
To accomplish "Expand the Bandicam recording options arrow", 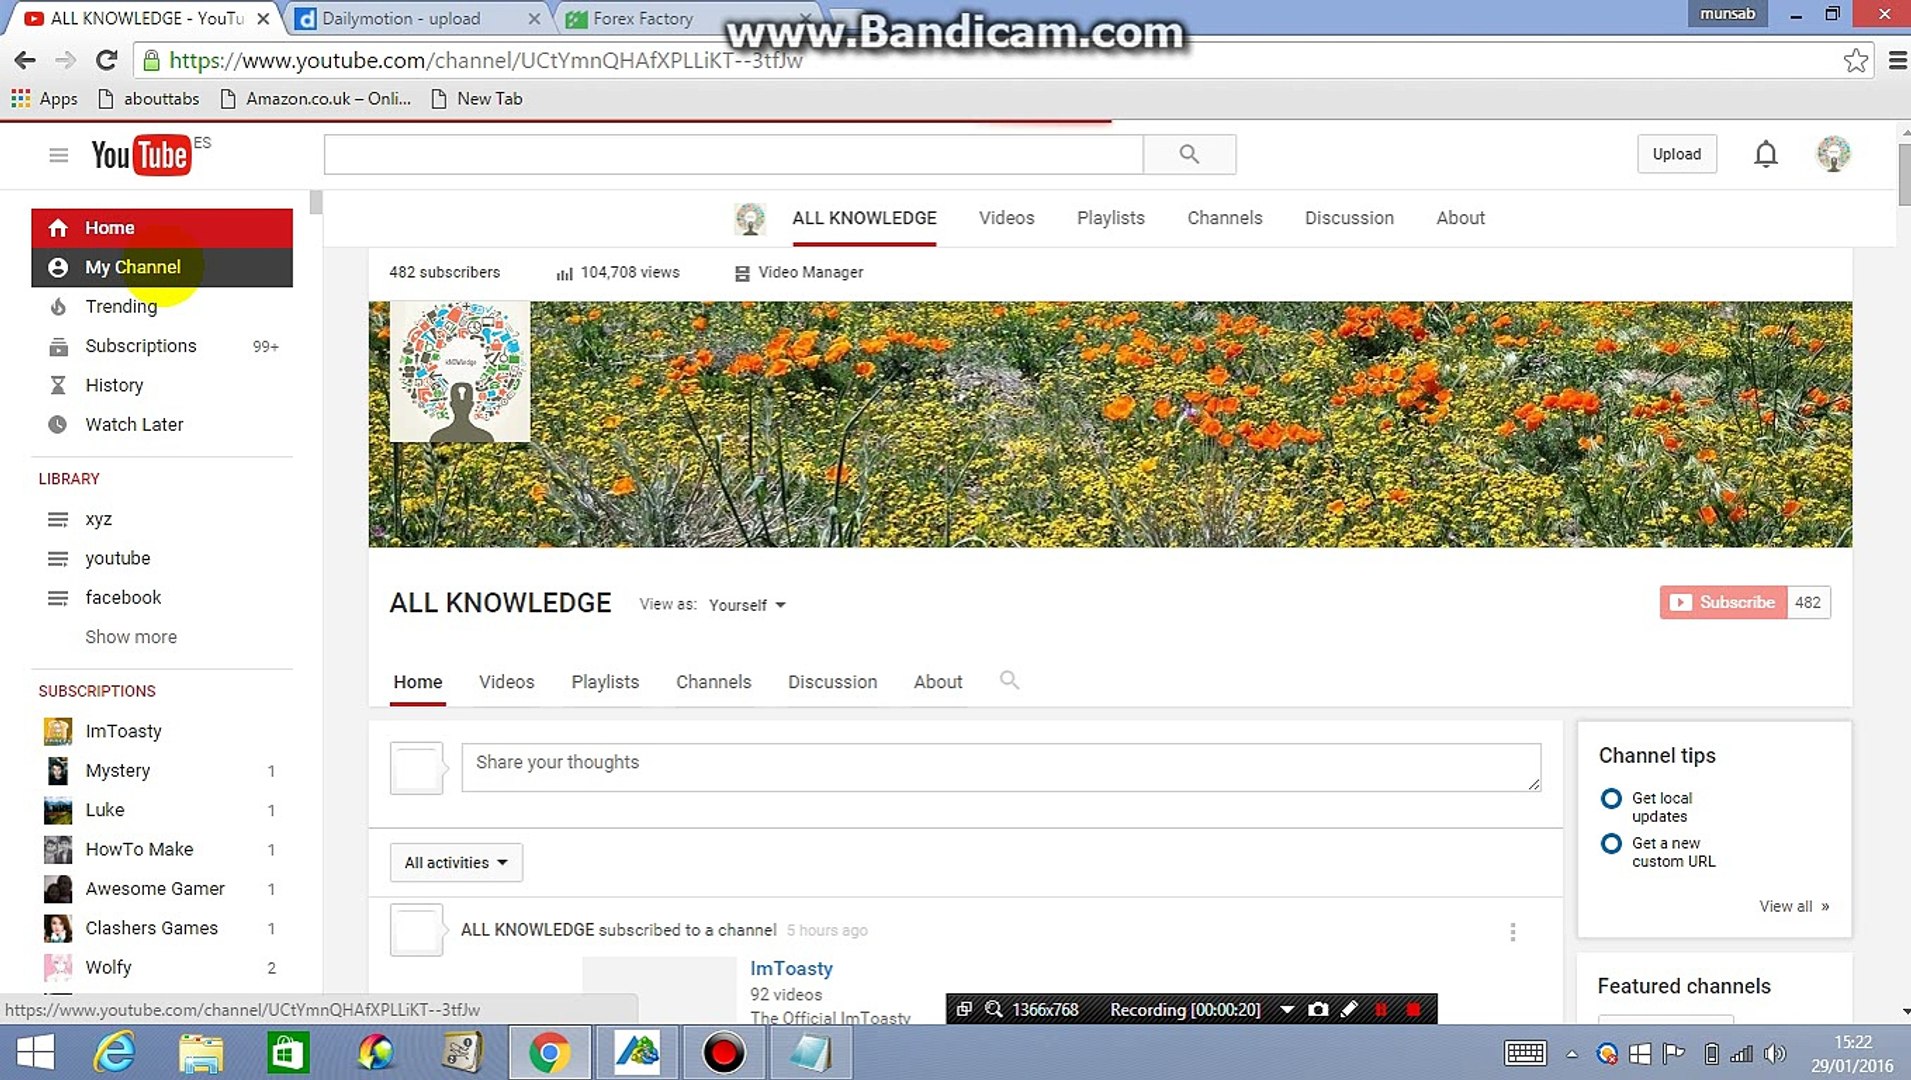I will (x=1287, y=1009).
